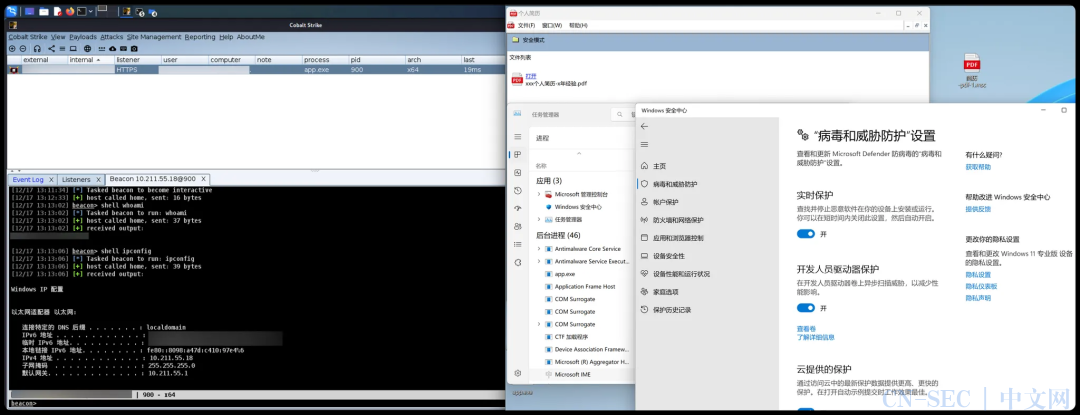
Task: Open 文件(F) menu in 个人简历 window
Action: click(526, 25)
